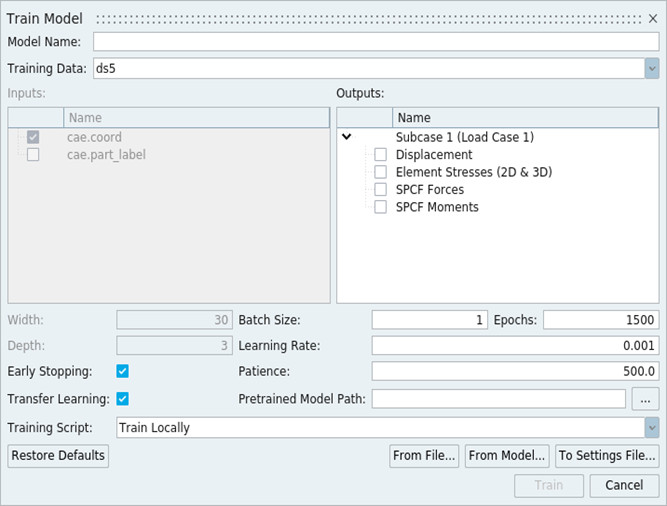Check the Displacement output checkbox
Image resolution: width=667 pixels, height=506 pixels.
click(x=380, y=155)
